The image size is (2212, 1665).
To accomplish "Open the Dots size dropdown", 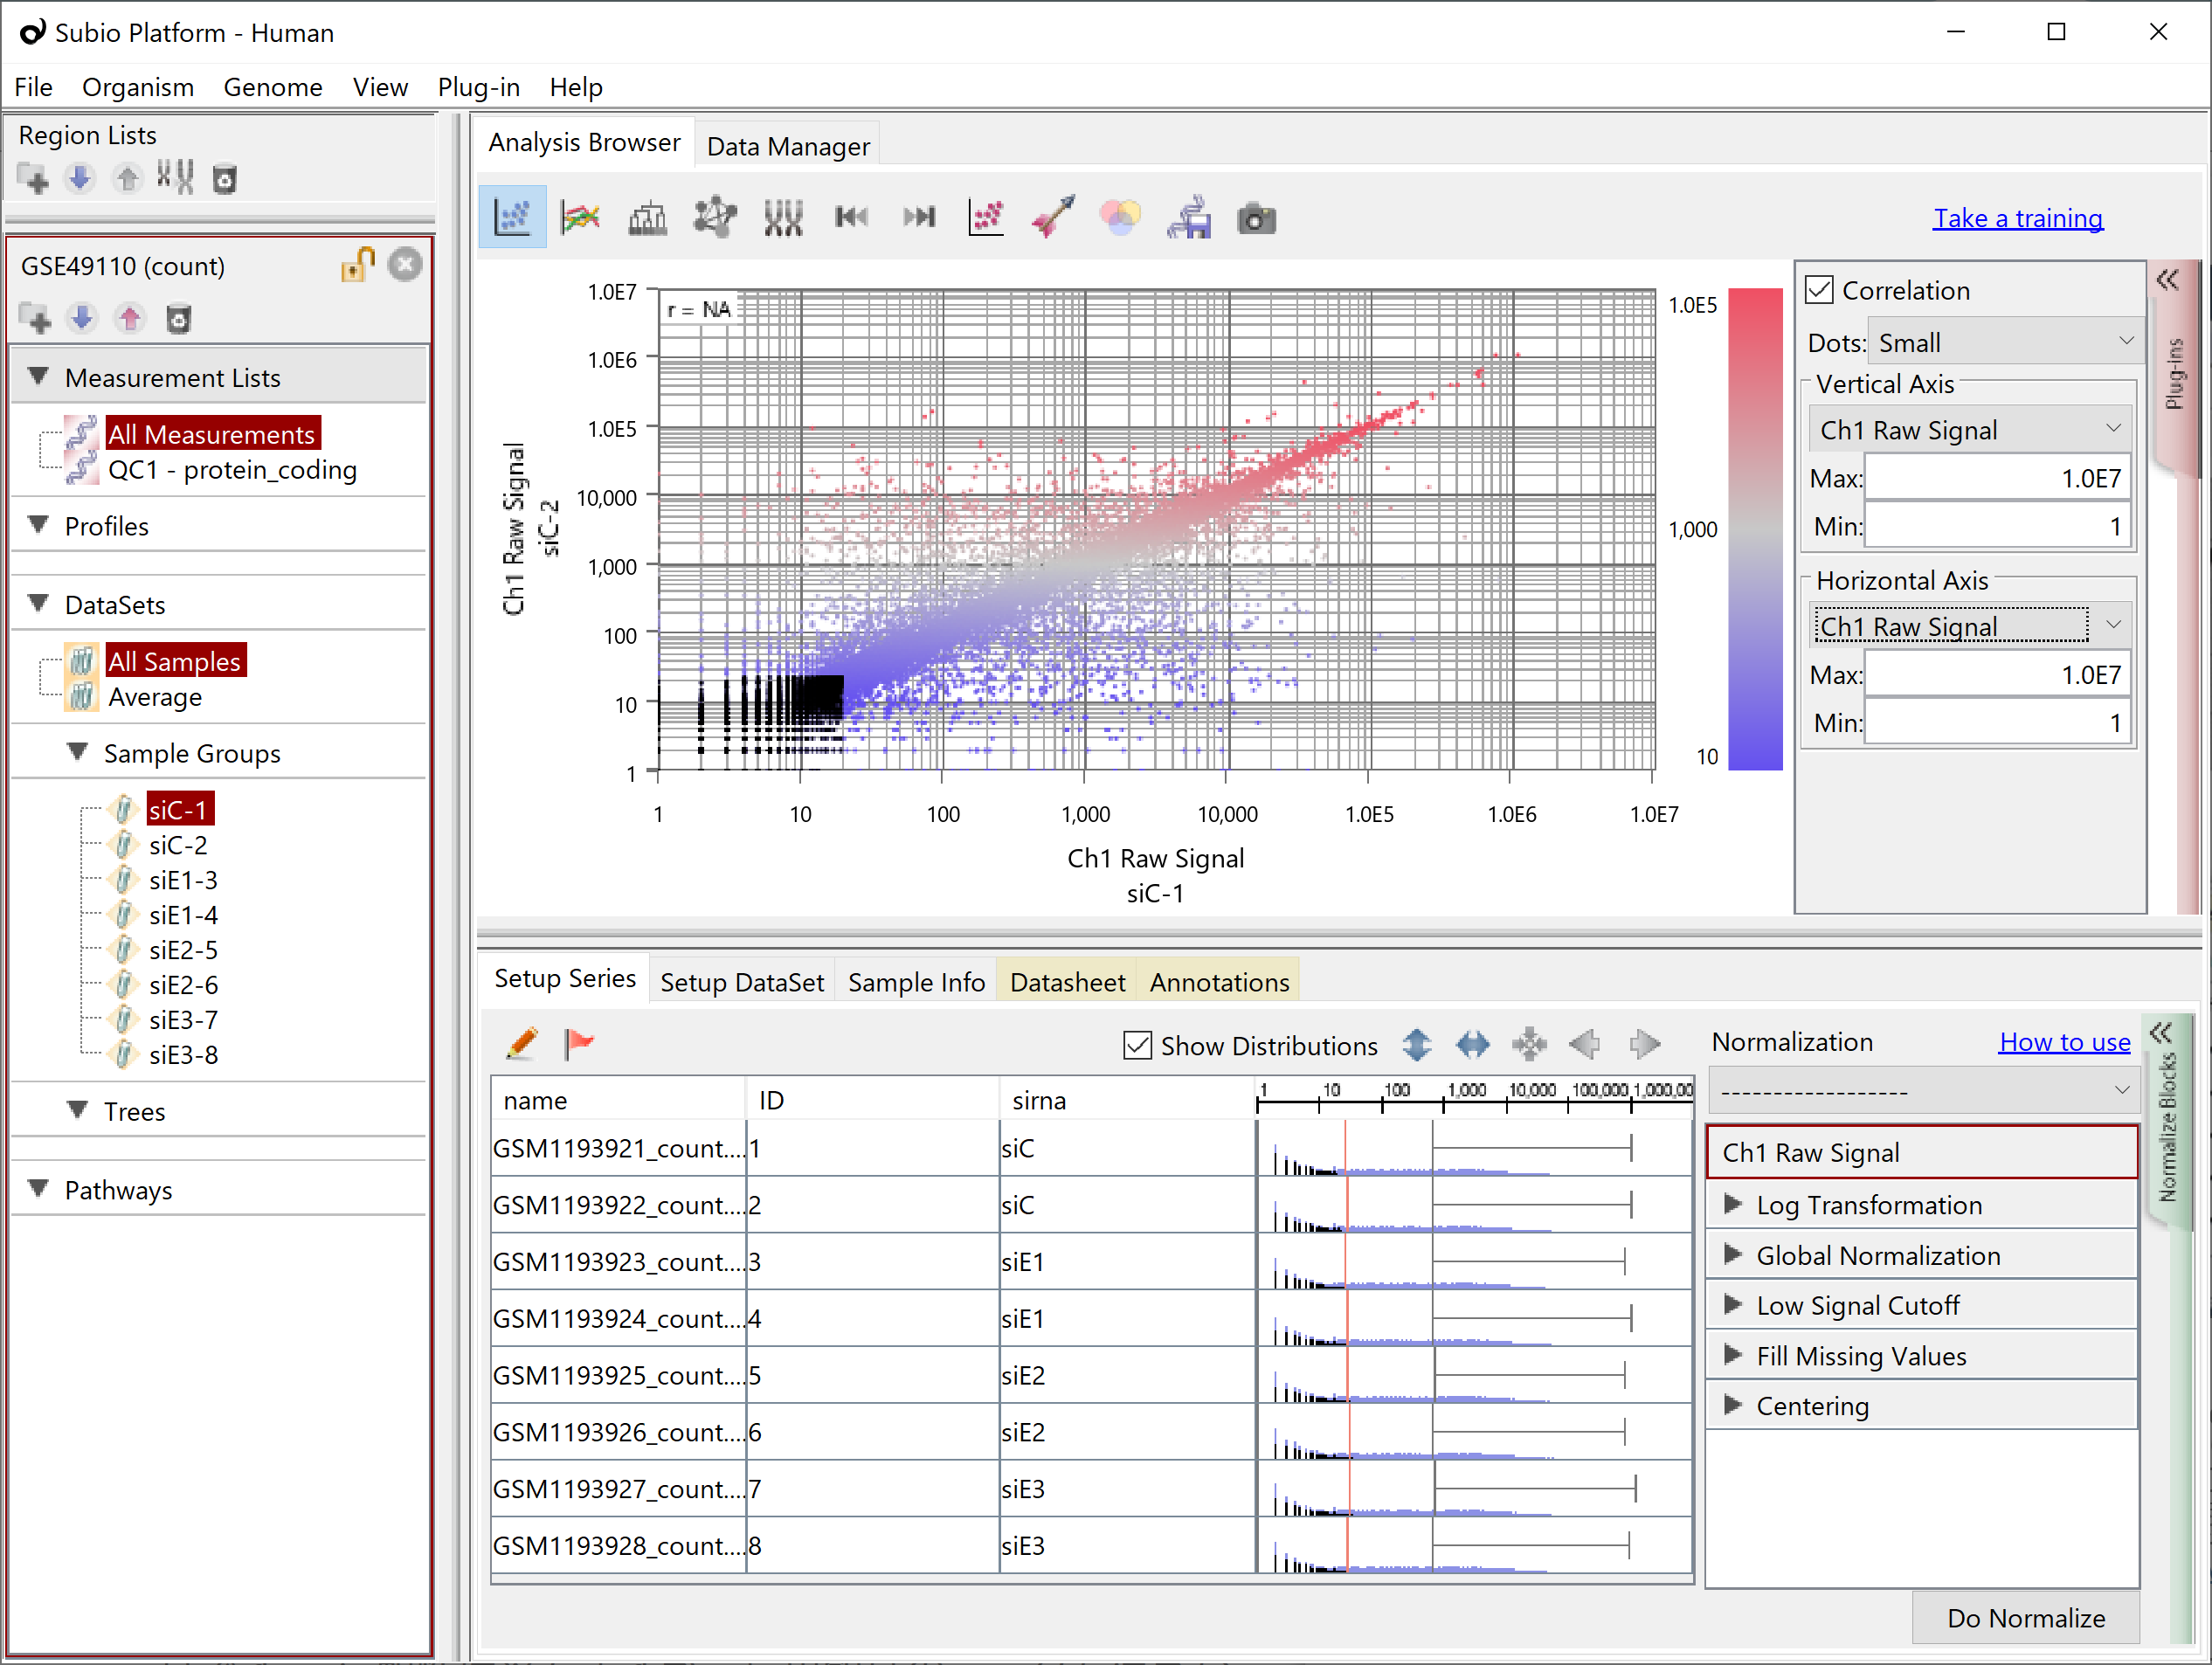I will [x=2005, y=341].
